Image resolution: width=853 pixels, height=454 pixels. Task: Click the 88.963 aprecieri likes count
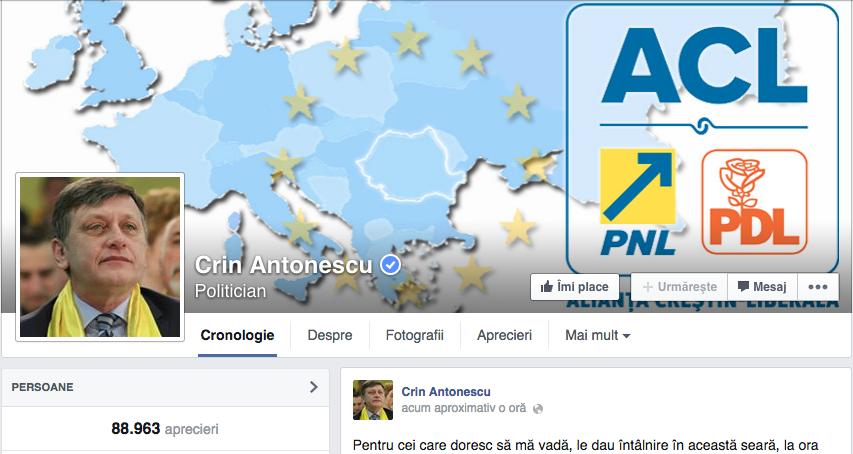click(165, 428)
